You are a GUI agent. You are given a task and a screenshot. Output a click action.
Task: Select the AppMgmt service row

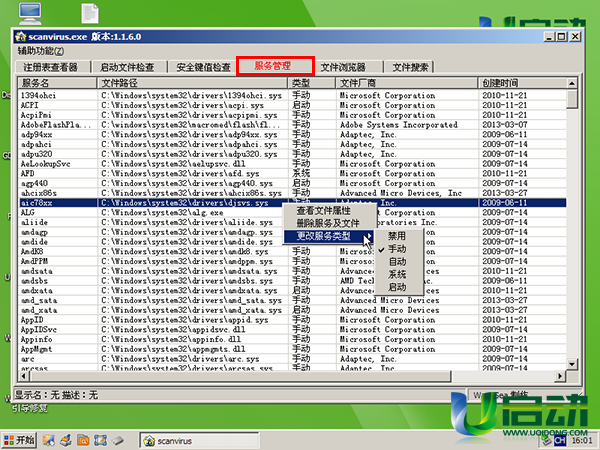point(293,349)
